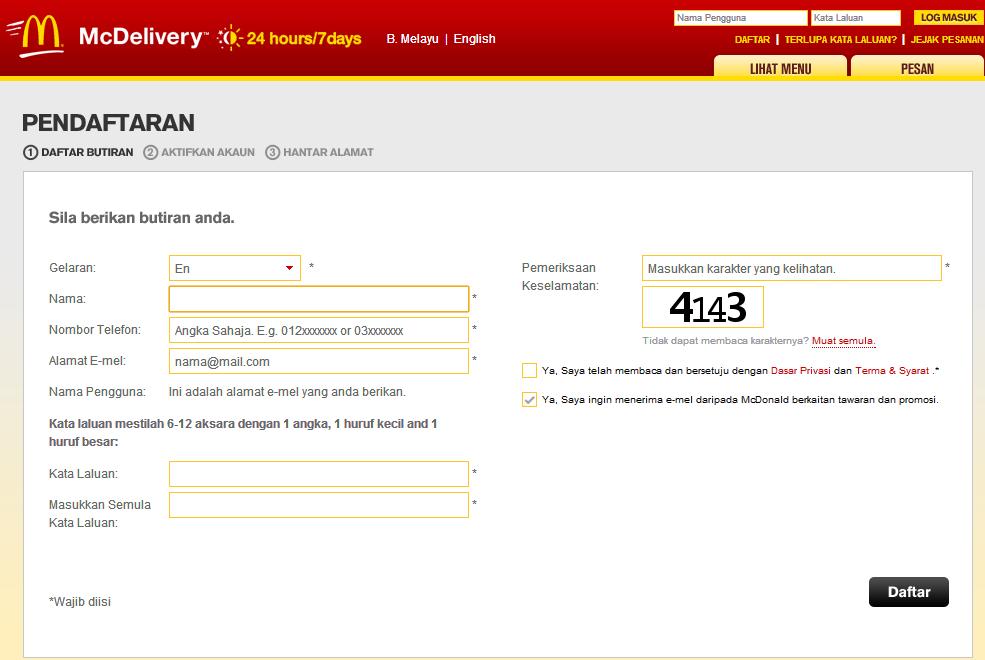The height and width of the screenshot is (660, 985).
Task: Focus the Kata Laluan login field in header
Action: click(855, 18)
